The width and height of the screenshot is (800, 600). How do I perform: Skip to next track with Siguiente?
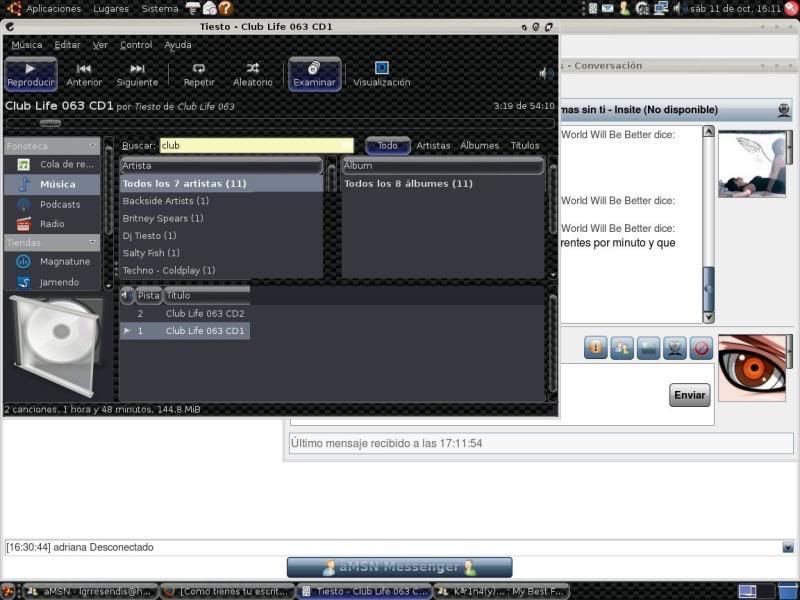tap(137, 74)
